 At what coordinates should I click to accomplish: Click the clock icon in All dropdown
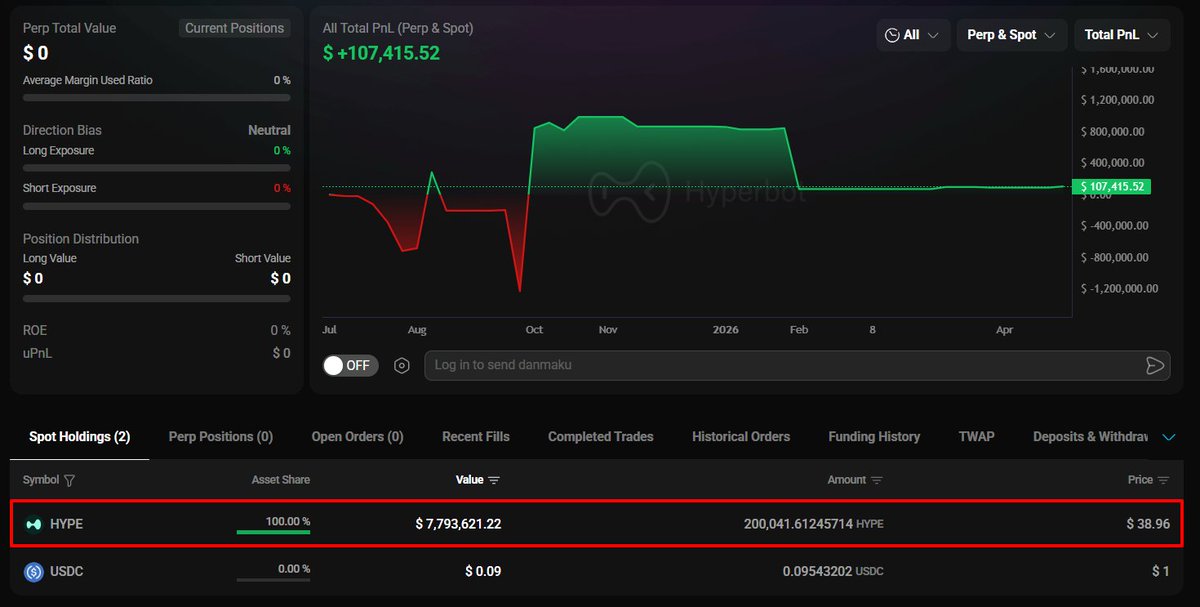click(x=892, y=35)
